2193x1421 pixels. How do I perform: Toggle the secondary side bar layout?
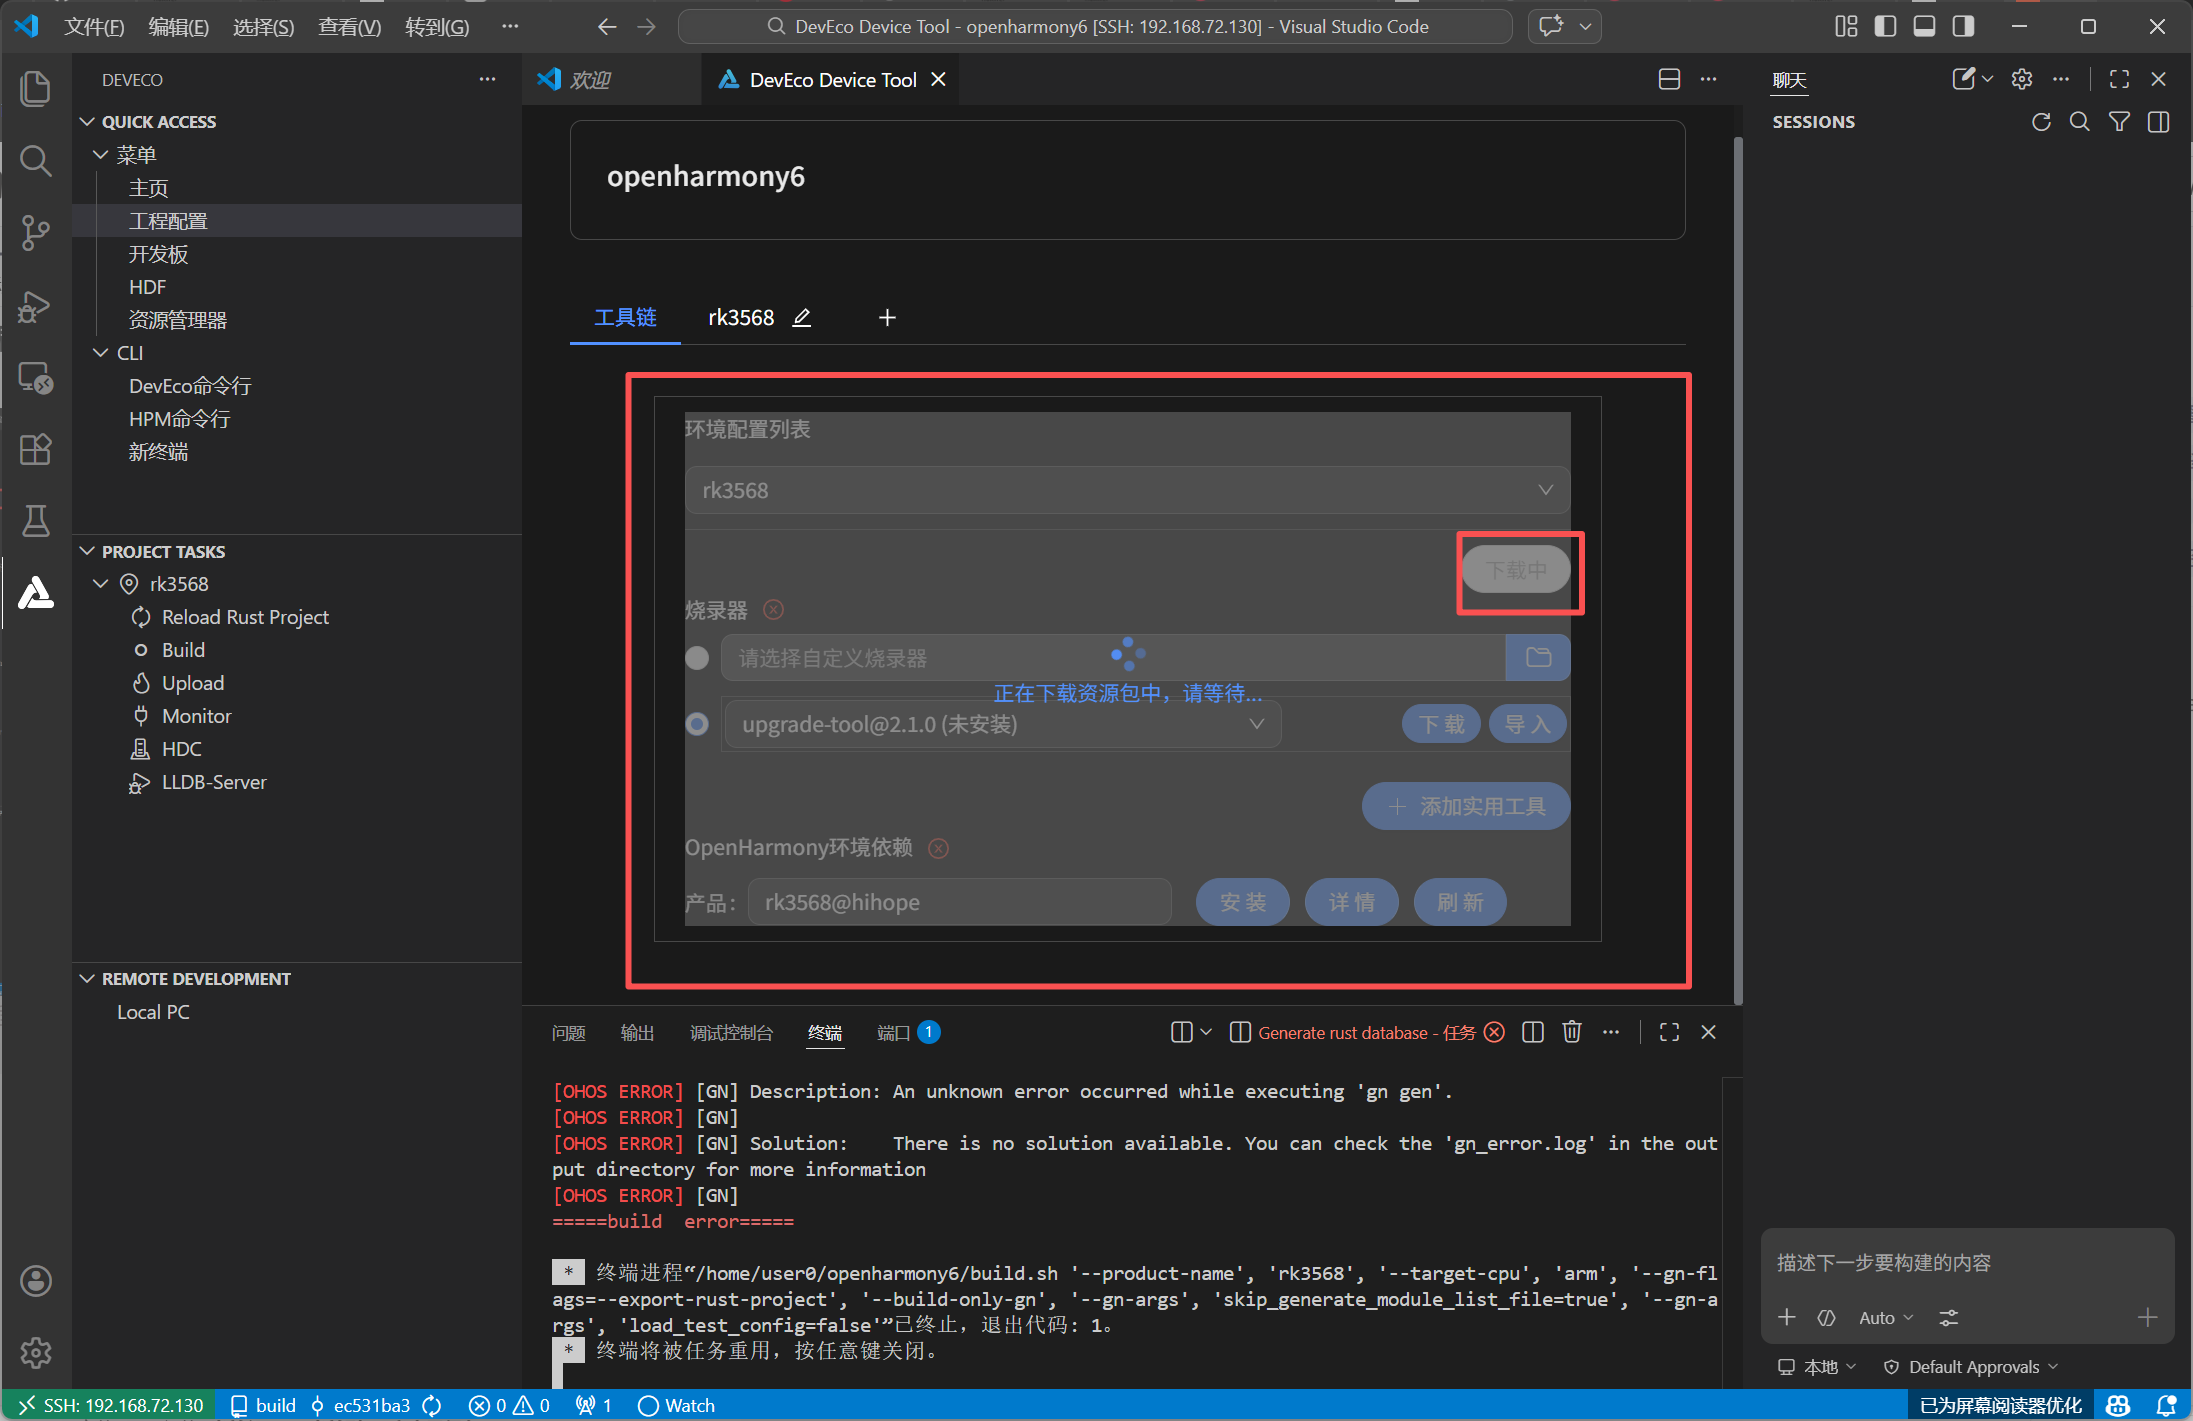[1963, 27]
